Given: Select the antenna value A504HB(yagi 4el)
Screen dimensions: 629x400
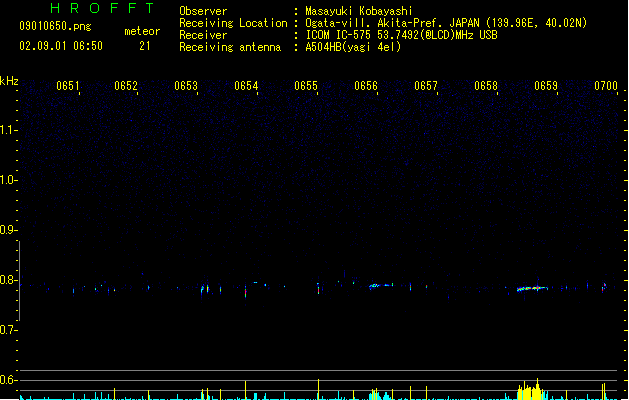Looking at the screenshot, I should (x=353, y=47).
